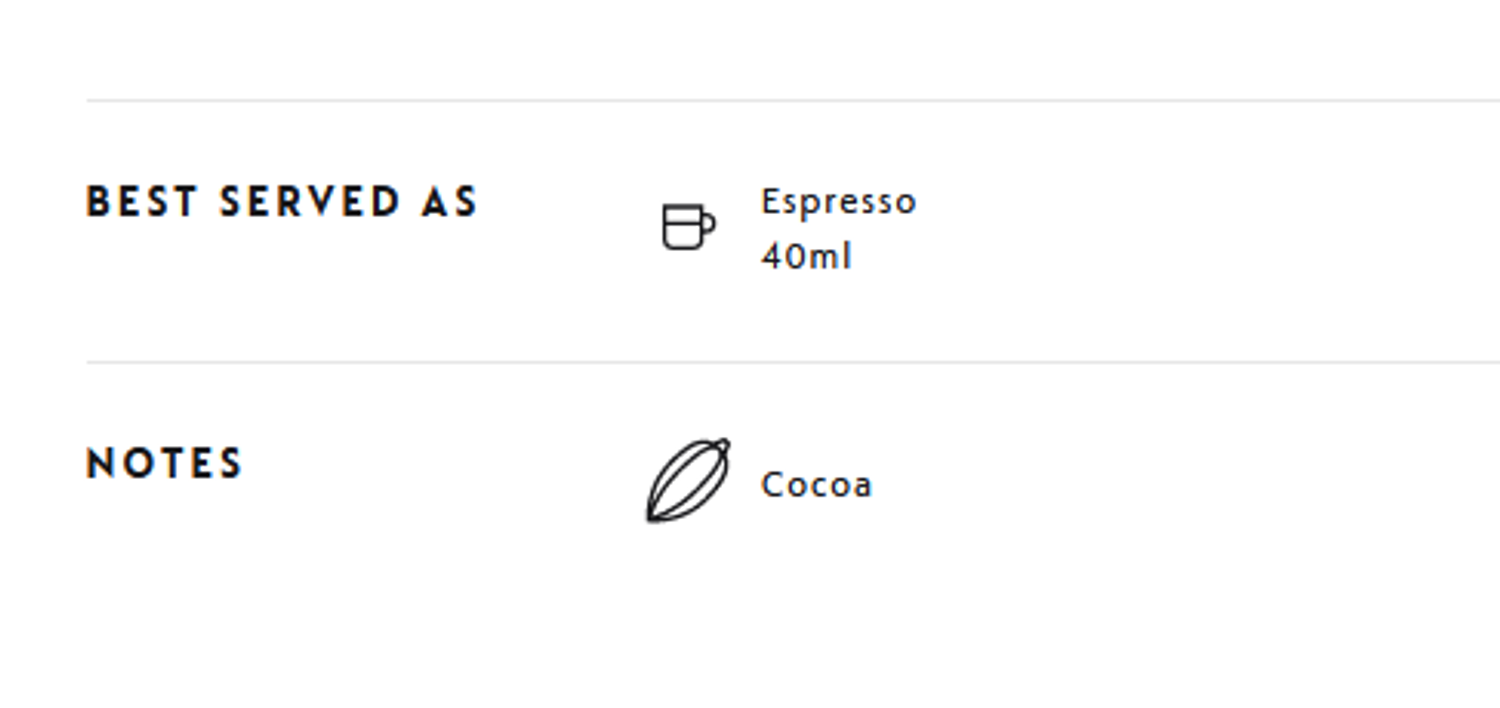Click the "Cocoa" tasting note label
Image resolution: width=1500 pixels, height=708 pixels.
816,485
